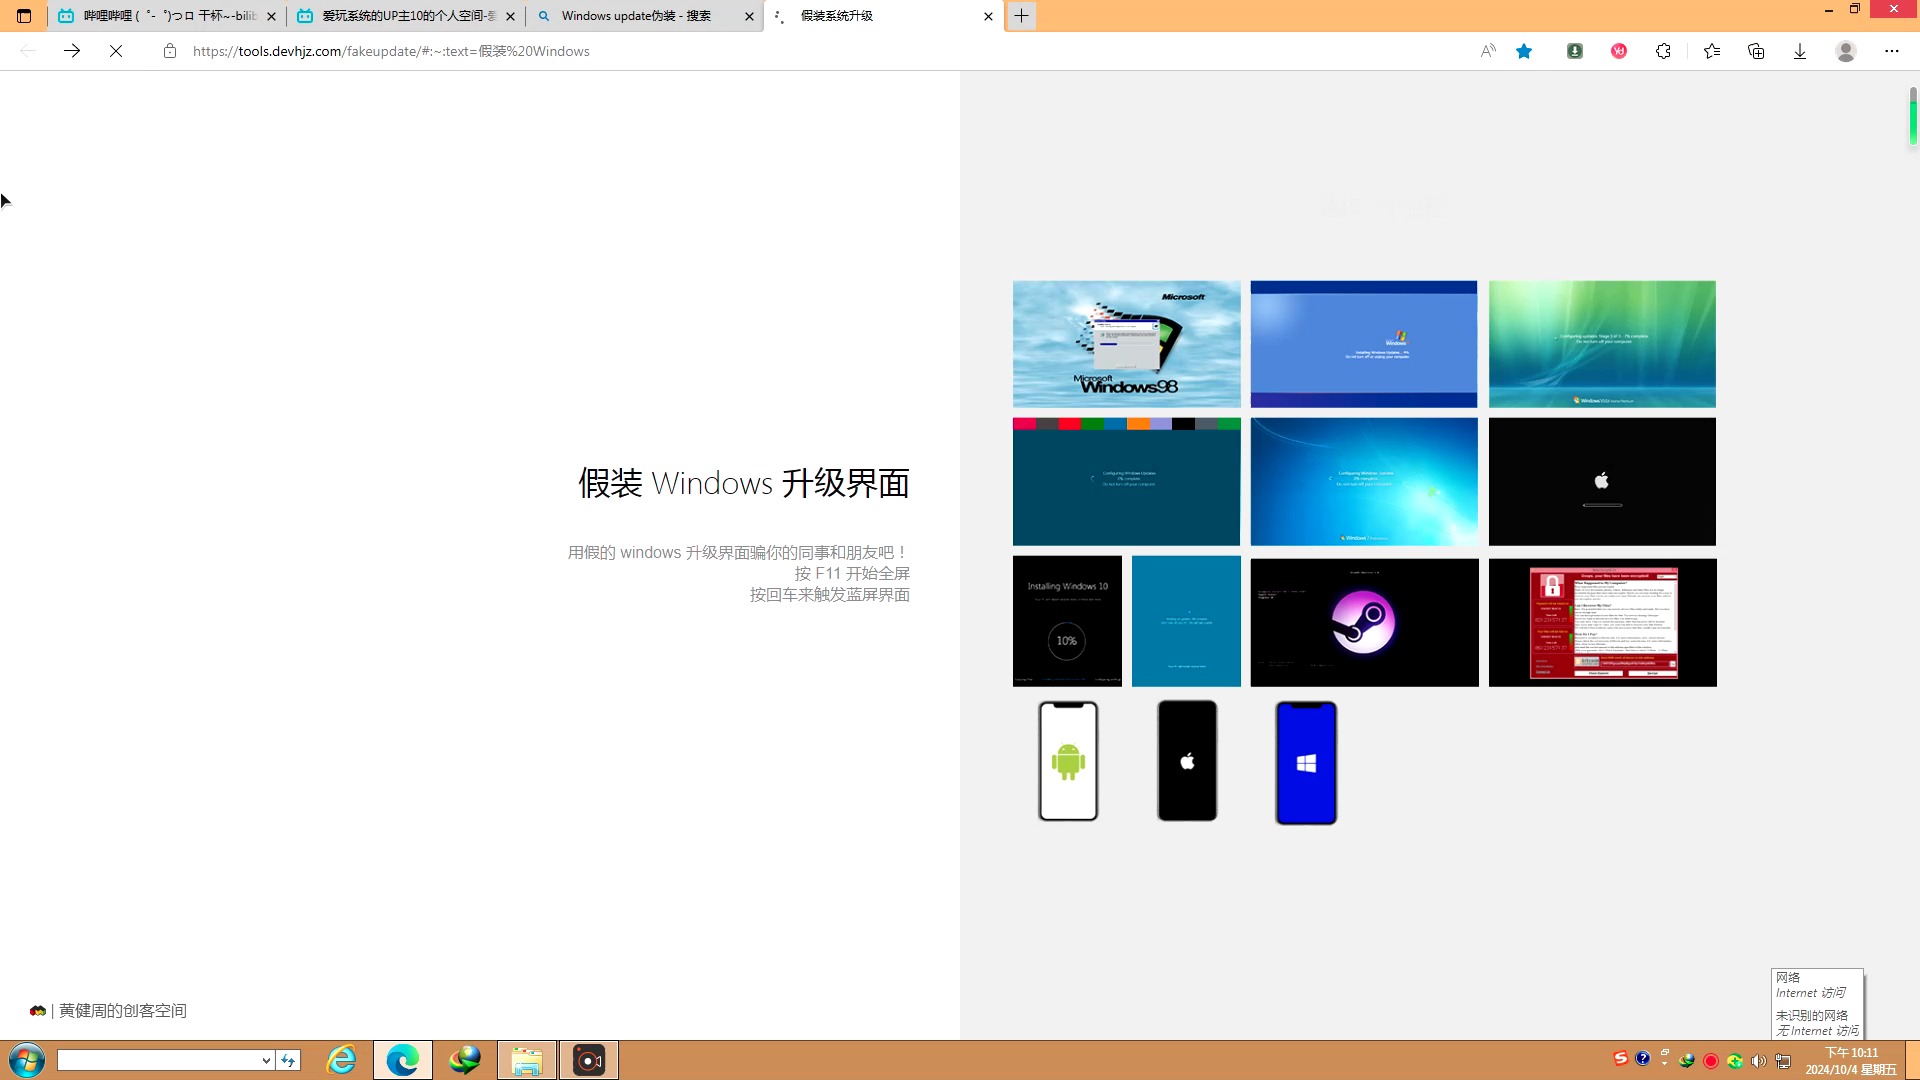1920x1080 pixels.
Task: Activate the Read aloud icon
Action: [1488, 51]
